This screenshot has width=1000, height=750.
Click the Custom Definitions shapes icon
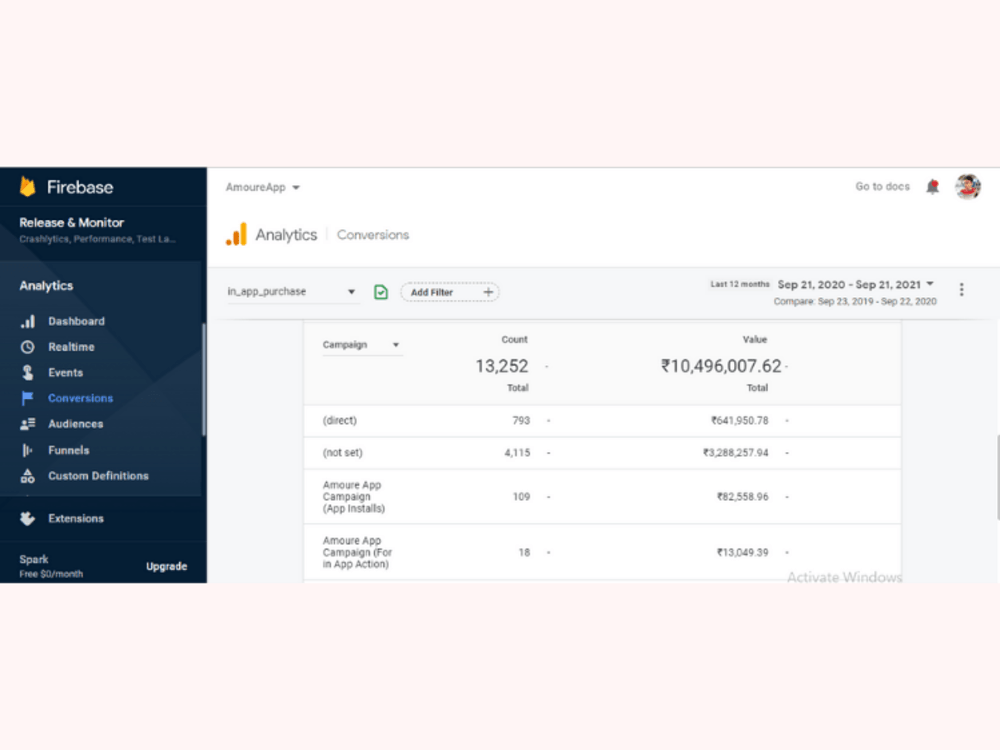27,476
